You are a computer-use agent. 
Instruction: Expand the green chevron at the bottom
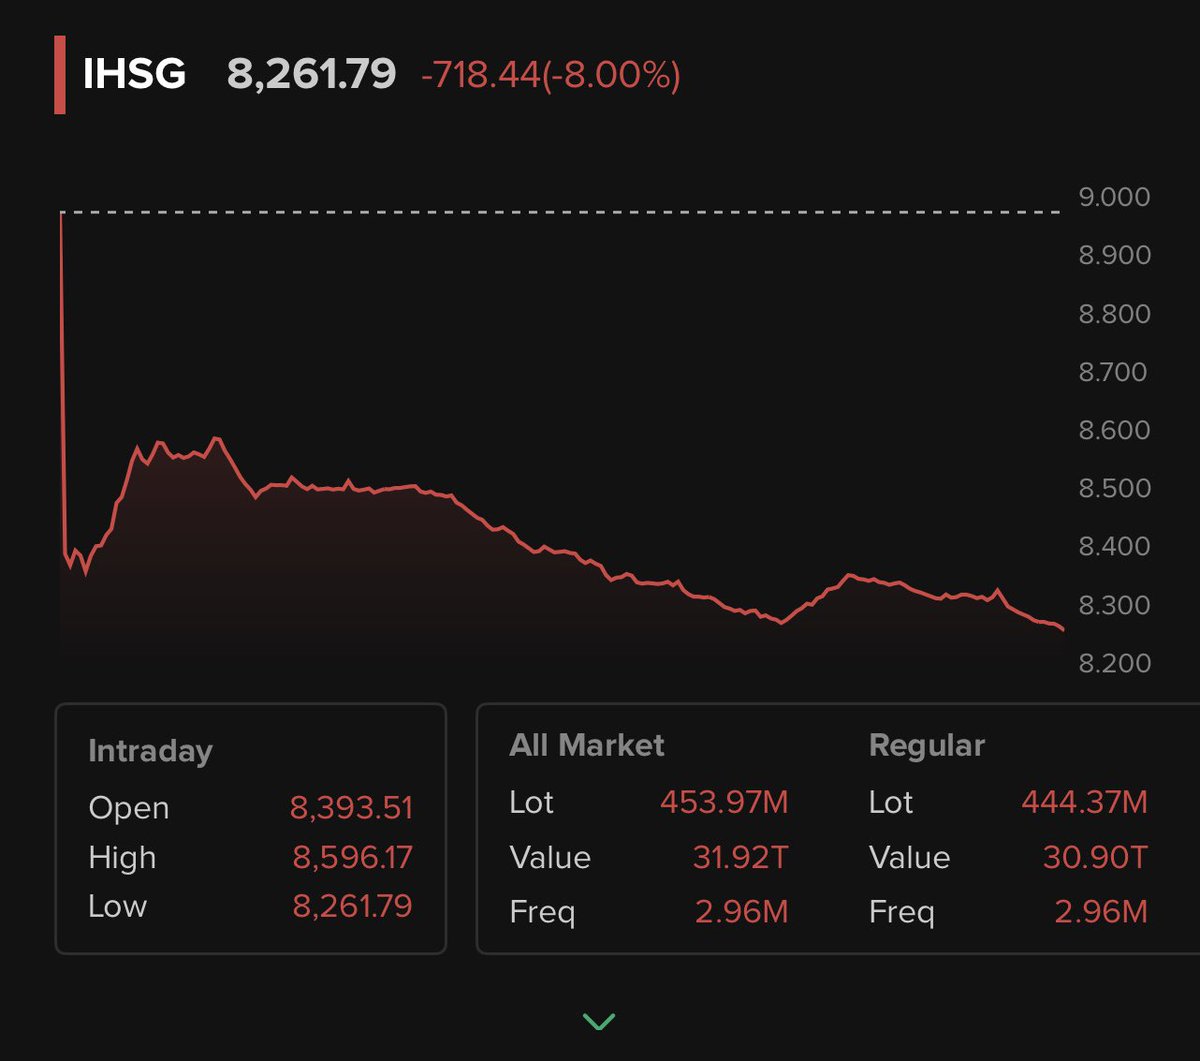click(599, 1021)
